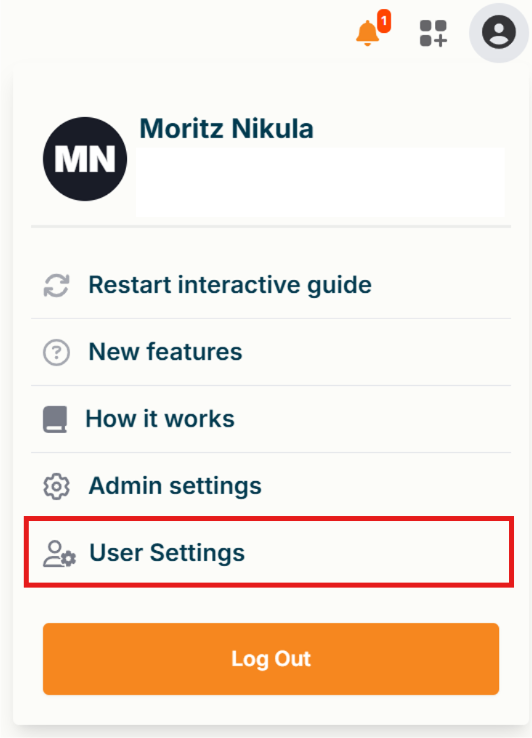Click the book icon
Screen dimensions: 532x738
tap(55, 419)
